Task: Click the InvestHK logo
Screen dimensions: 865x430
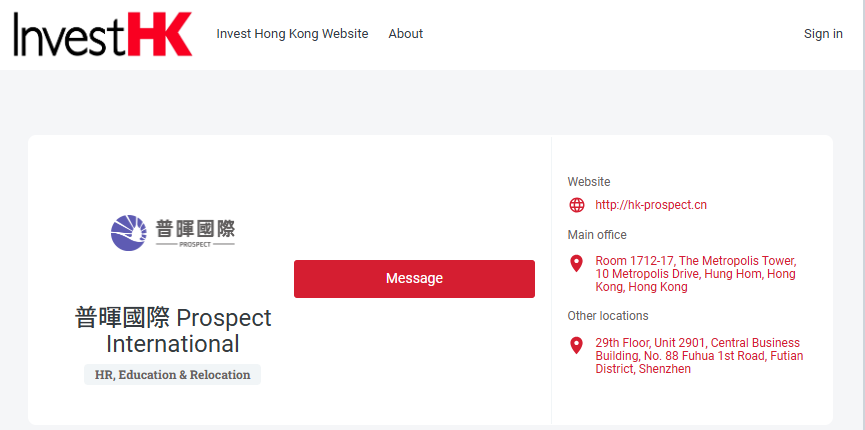Action: click(x=102, y=34)
